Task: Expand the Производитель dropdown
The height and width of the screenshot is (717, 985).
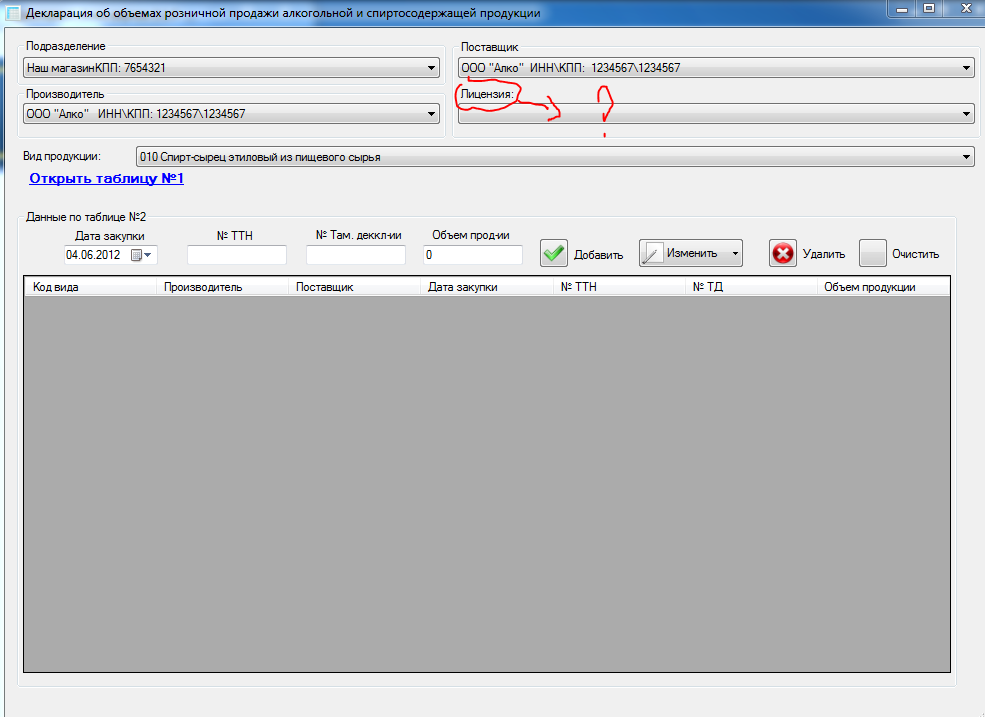Action: pyautogui.click(x=432, y=114)
